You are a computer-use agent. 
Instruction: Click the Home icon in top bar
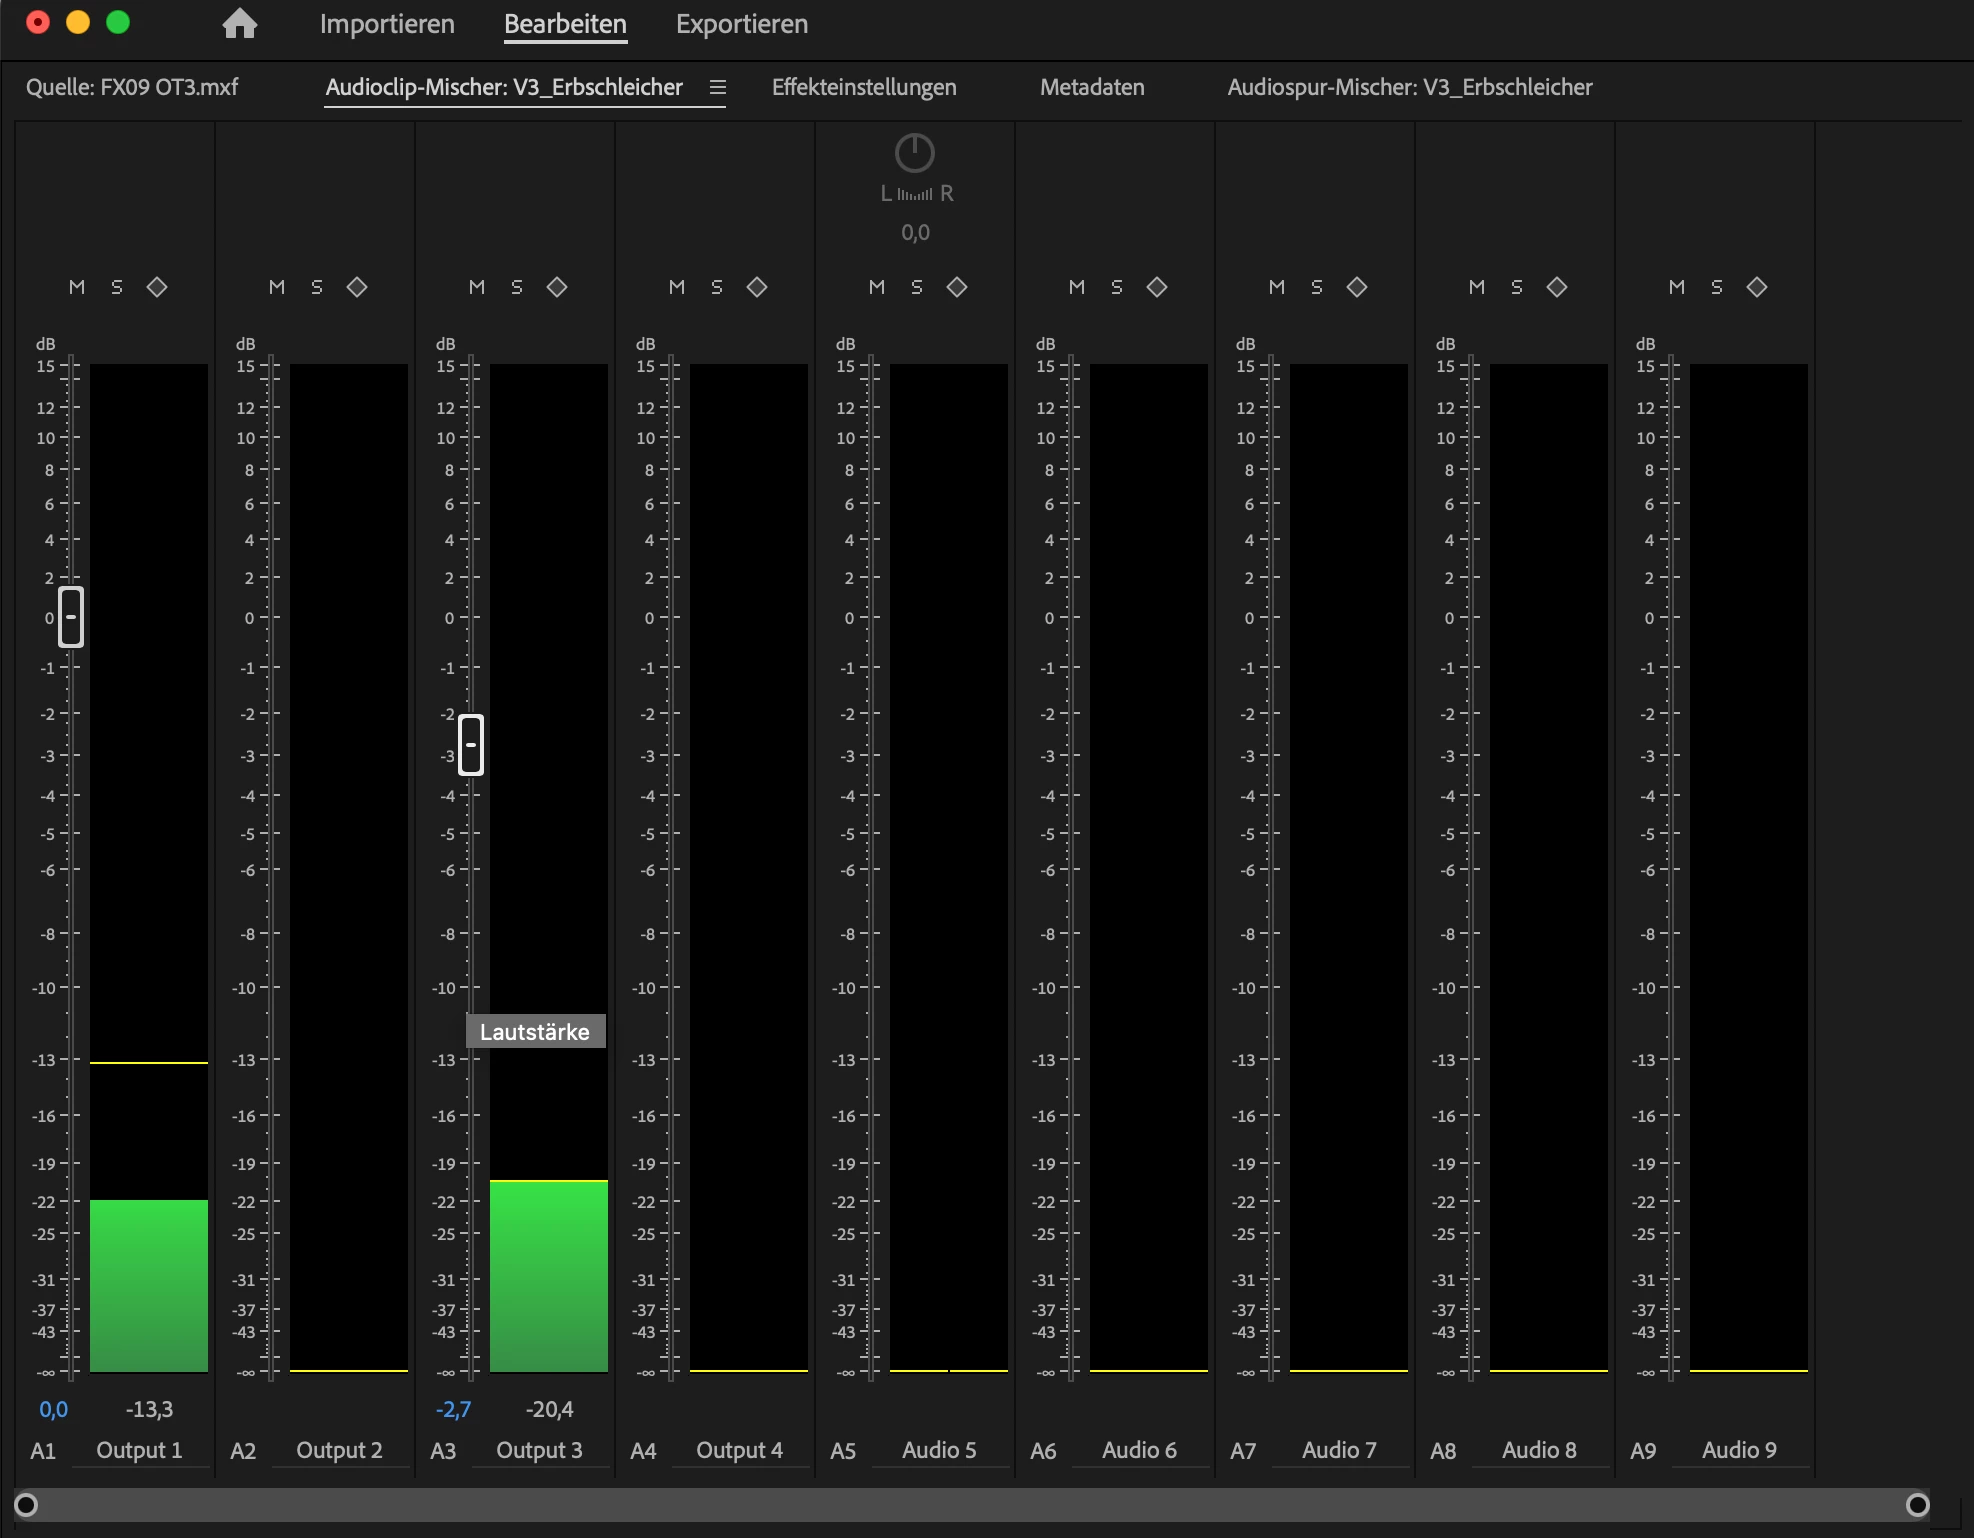[x=239, y=23]
